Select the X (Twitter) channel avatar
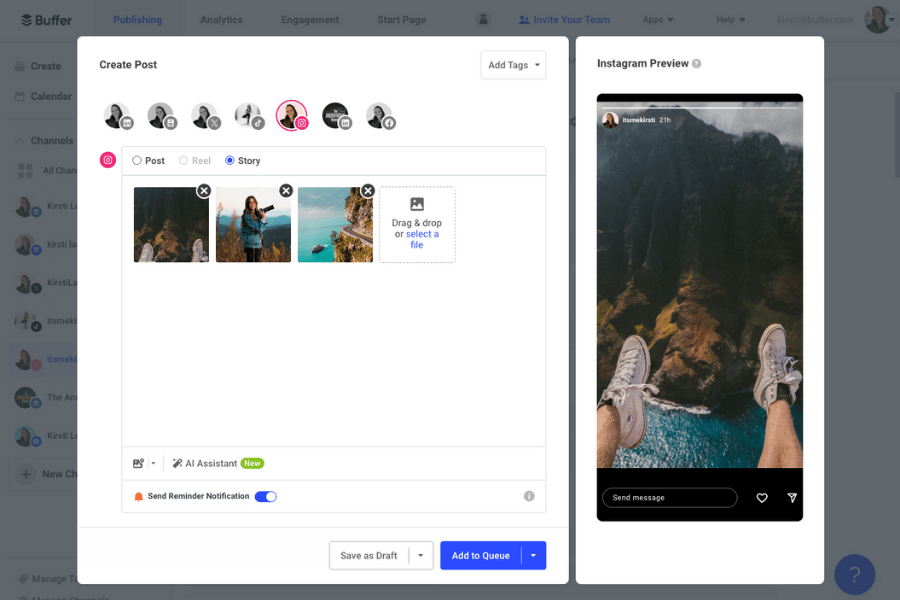This screenshot has height=600, width=900. 206,115
